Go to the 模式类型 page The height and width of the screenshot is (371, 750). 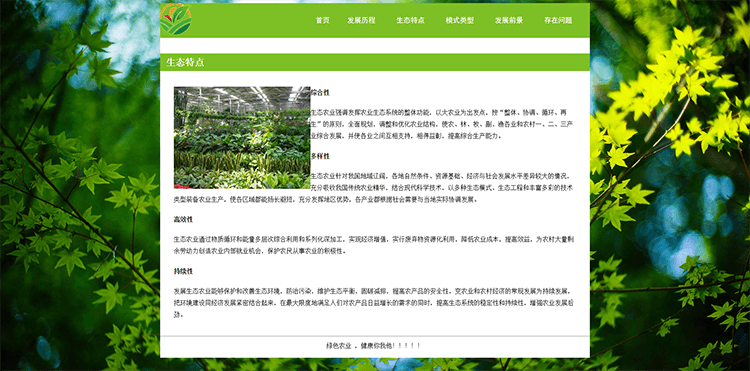[x=460, y=21]
